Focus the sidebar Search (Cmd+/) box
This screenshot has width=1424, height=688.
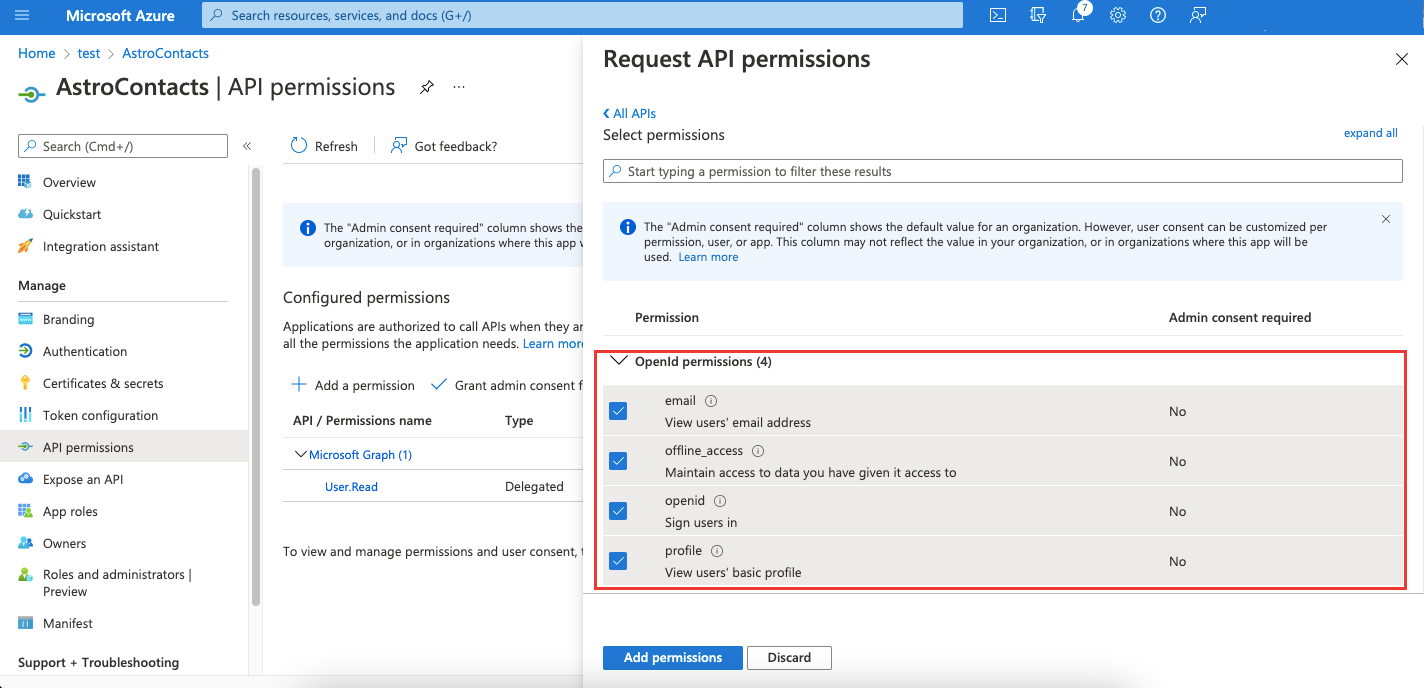123,146
